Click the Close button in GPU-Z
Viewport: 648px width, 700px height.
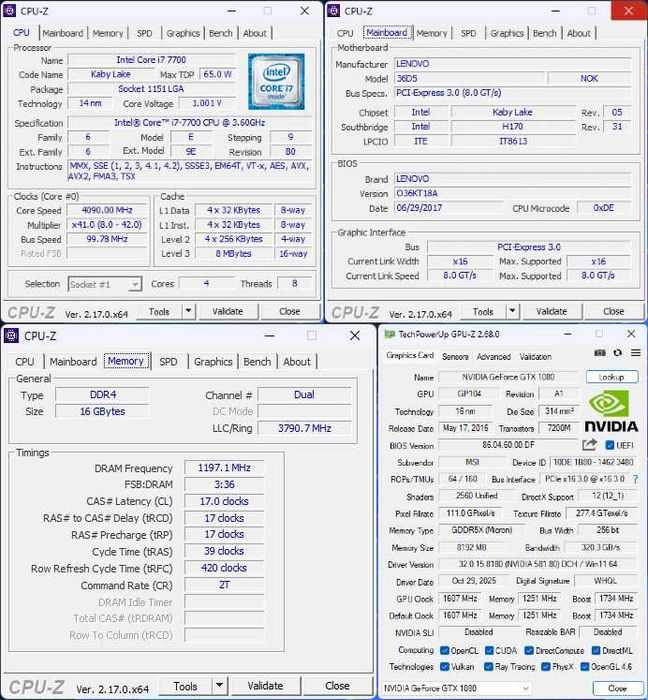tap(617, 688)
